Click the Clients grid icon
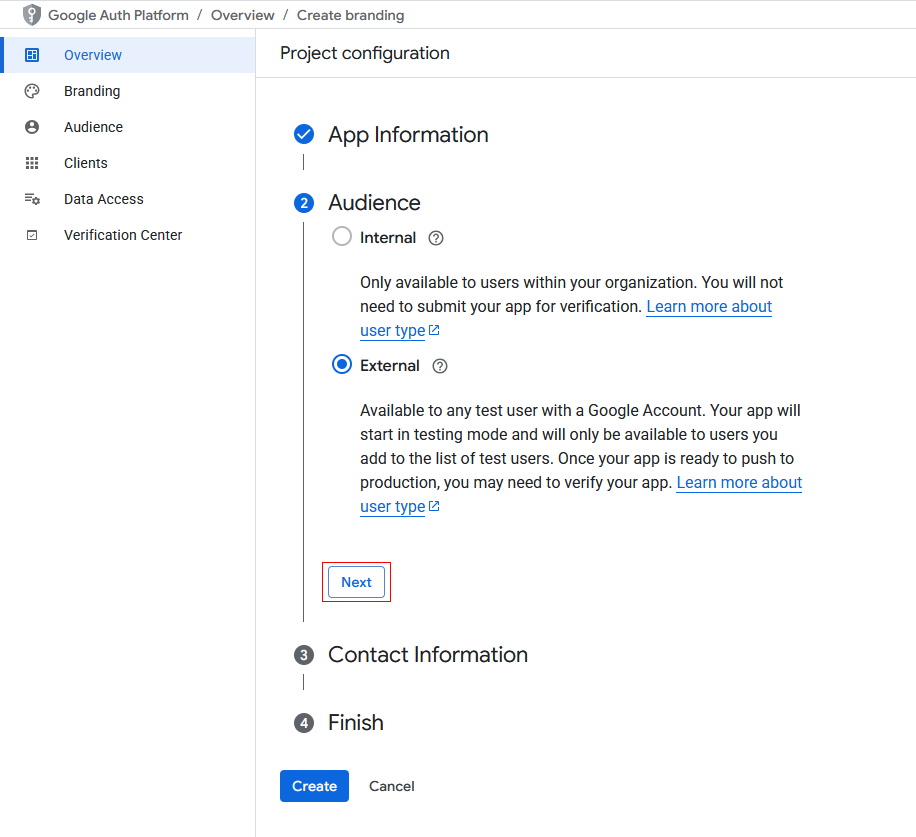This screenshot has height=837, width=916. coord(32,163)
